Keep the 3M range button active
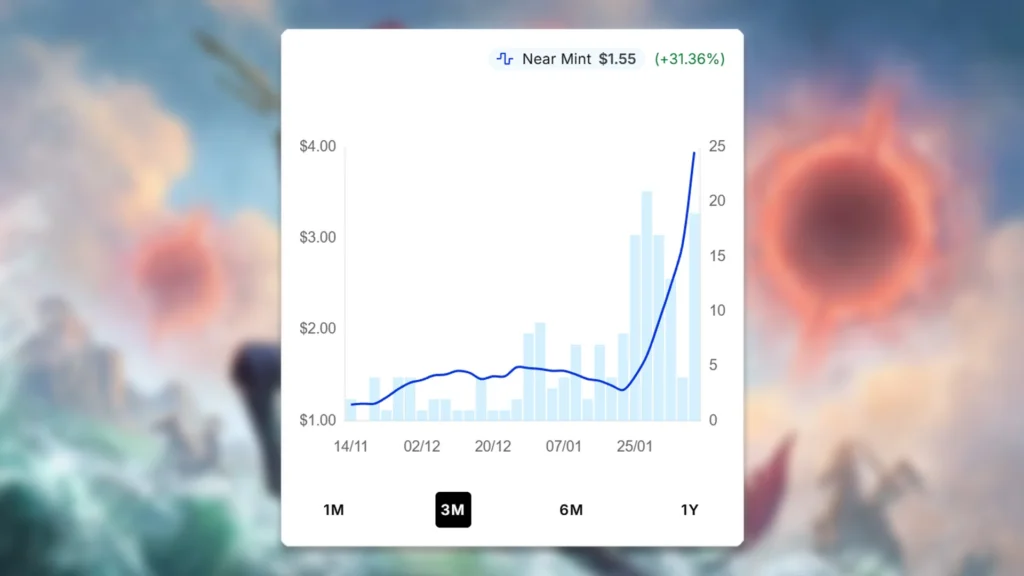This screenshot has height=576, width=1024. pyautogui.click(x=453, y=510)
